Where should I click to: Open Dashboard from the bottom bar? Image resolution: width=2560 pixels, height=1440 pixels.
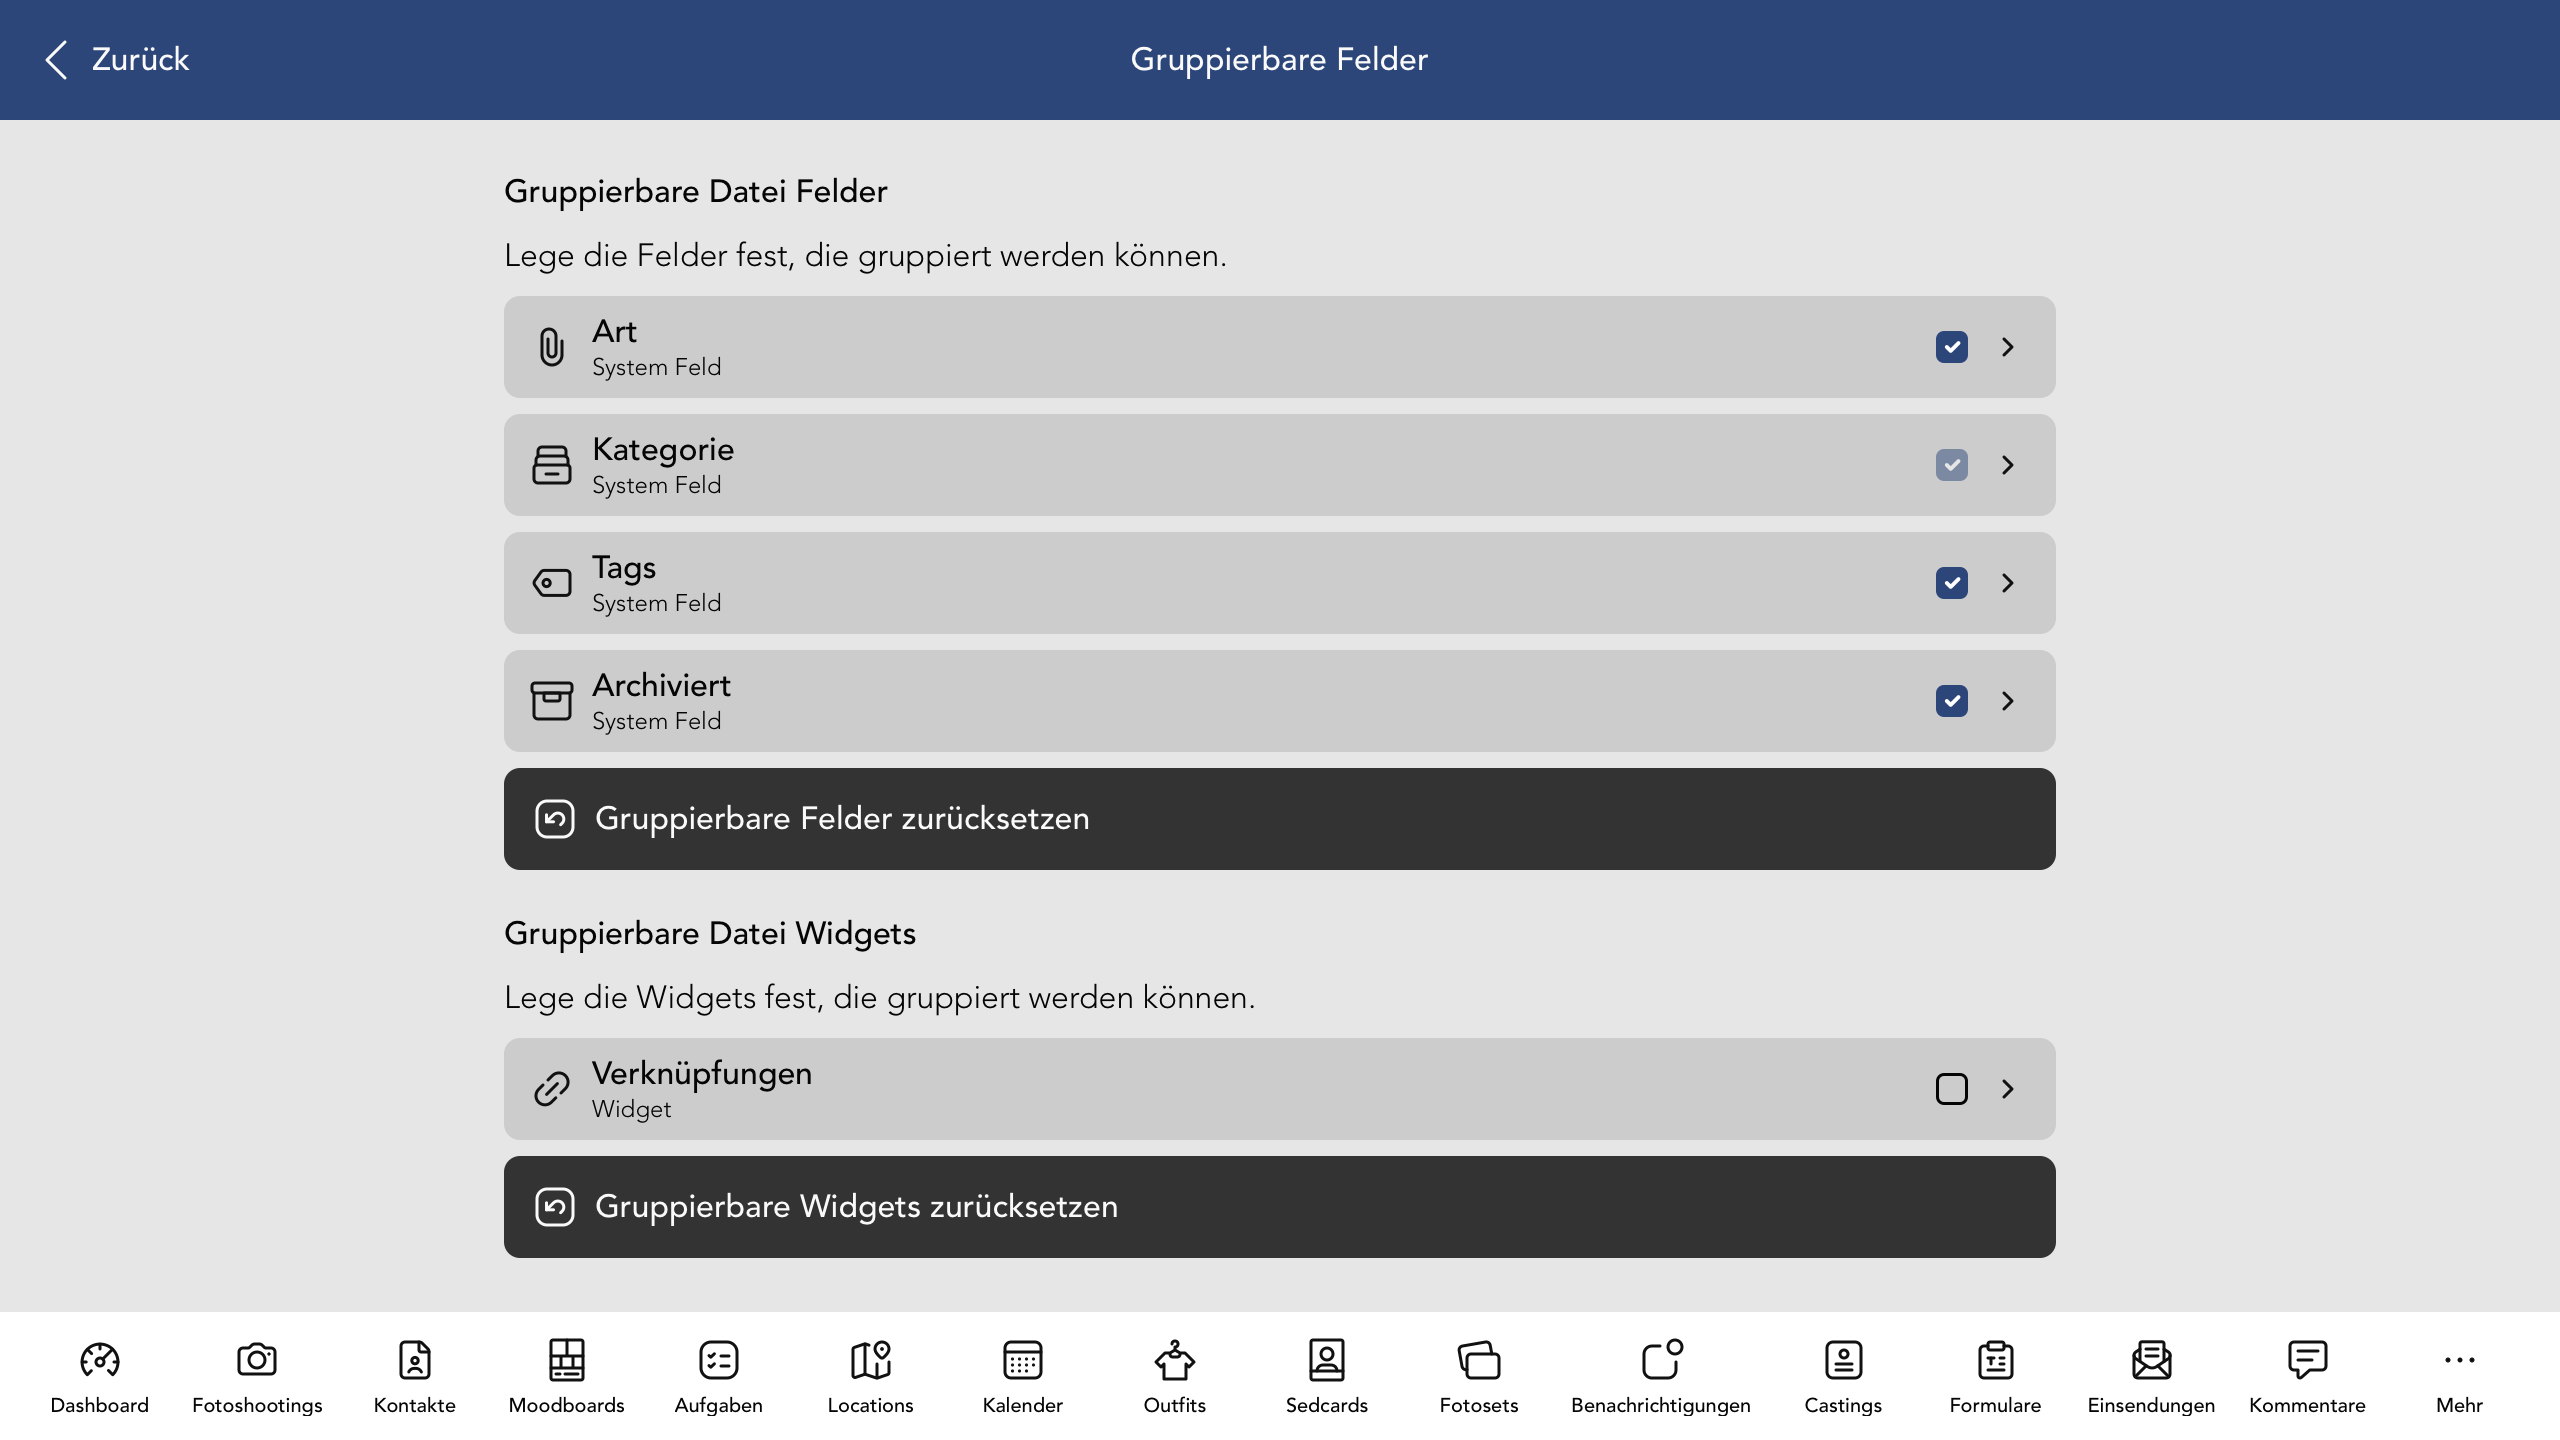click(x=99, y=1377)
